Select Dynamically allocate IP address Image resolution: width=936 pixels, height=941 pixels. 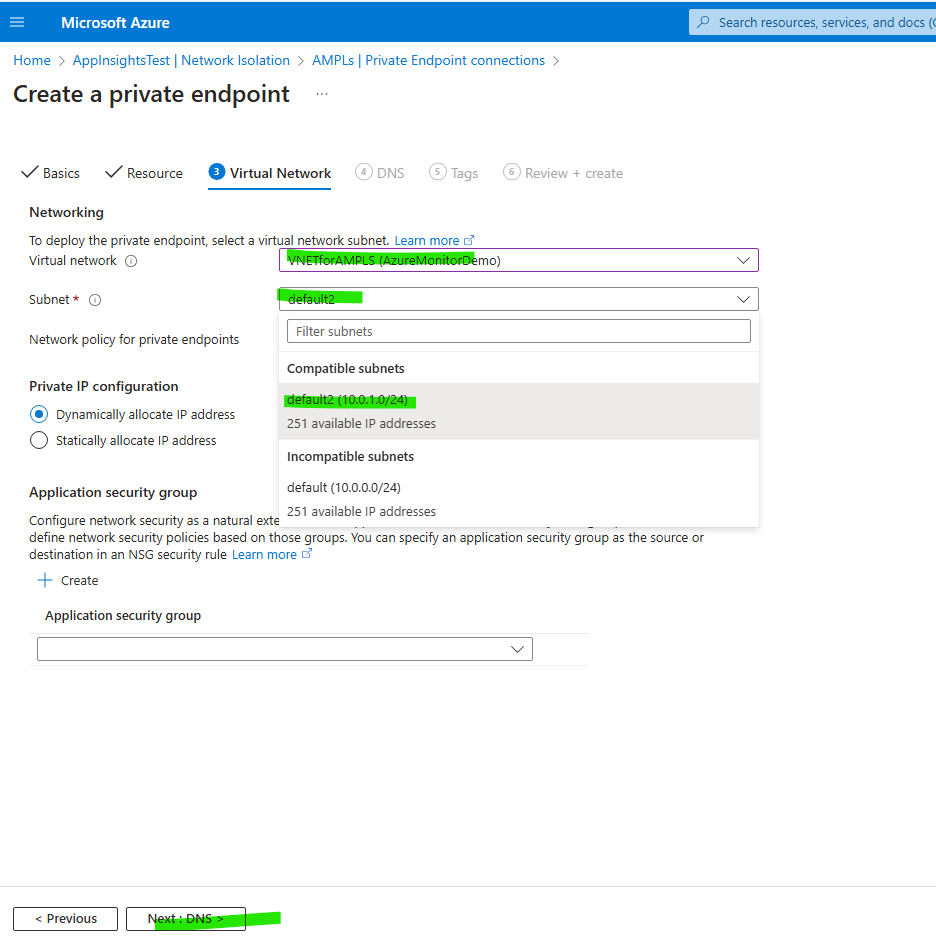click(x=39, y=414)
